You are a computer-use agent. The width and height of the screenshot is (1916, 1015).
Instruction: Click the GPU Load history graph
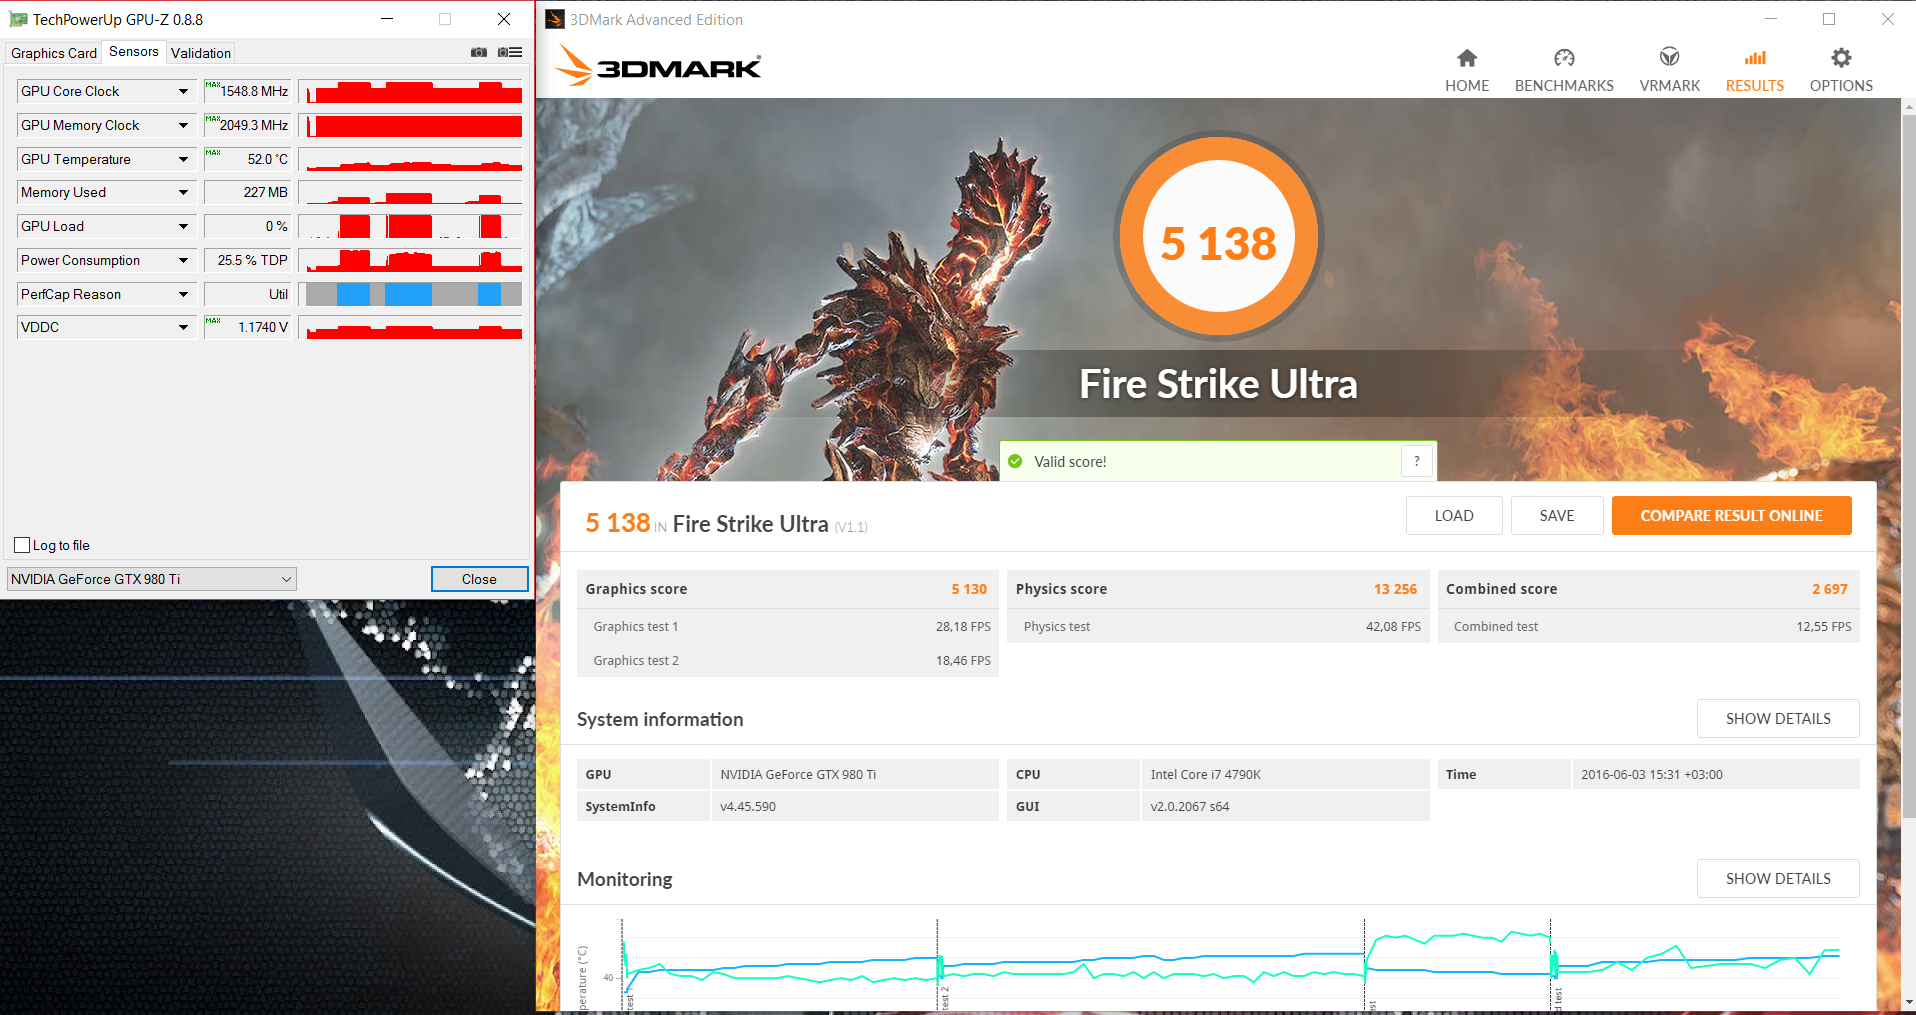tap(411, 226)
